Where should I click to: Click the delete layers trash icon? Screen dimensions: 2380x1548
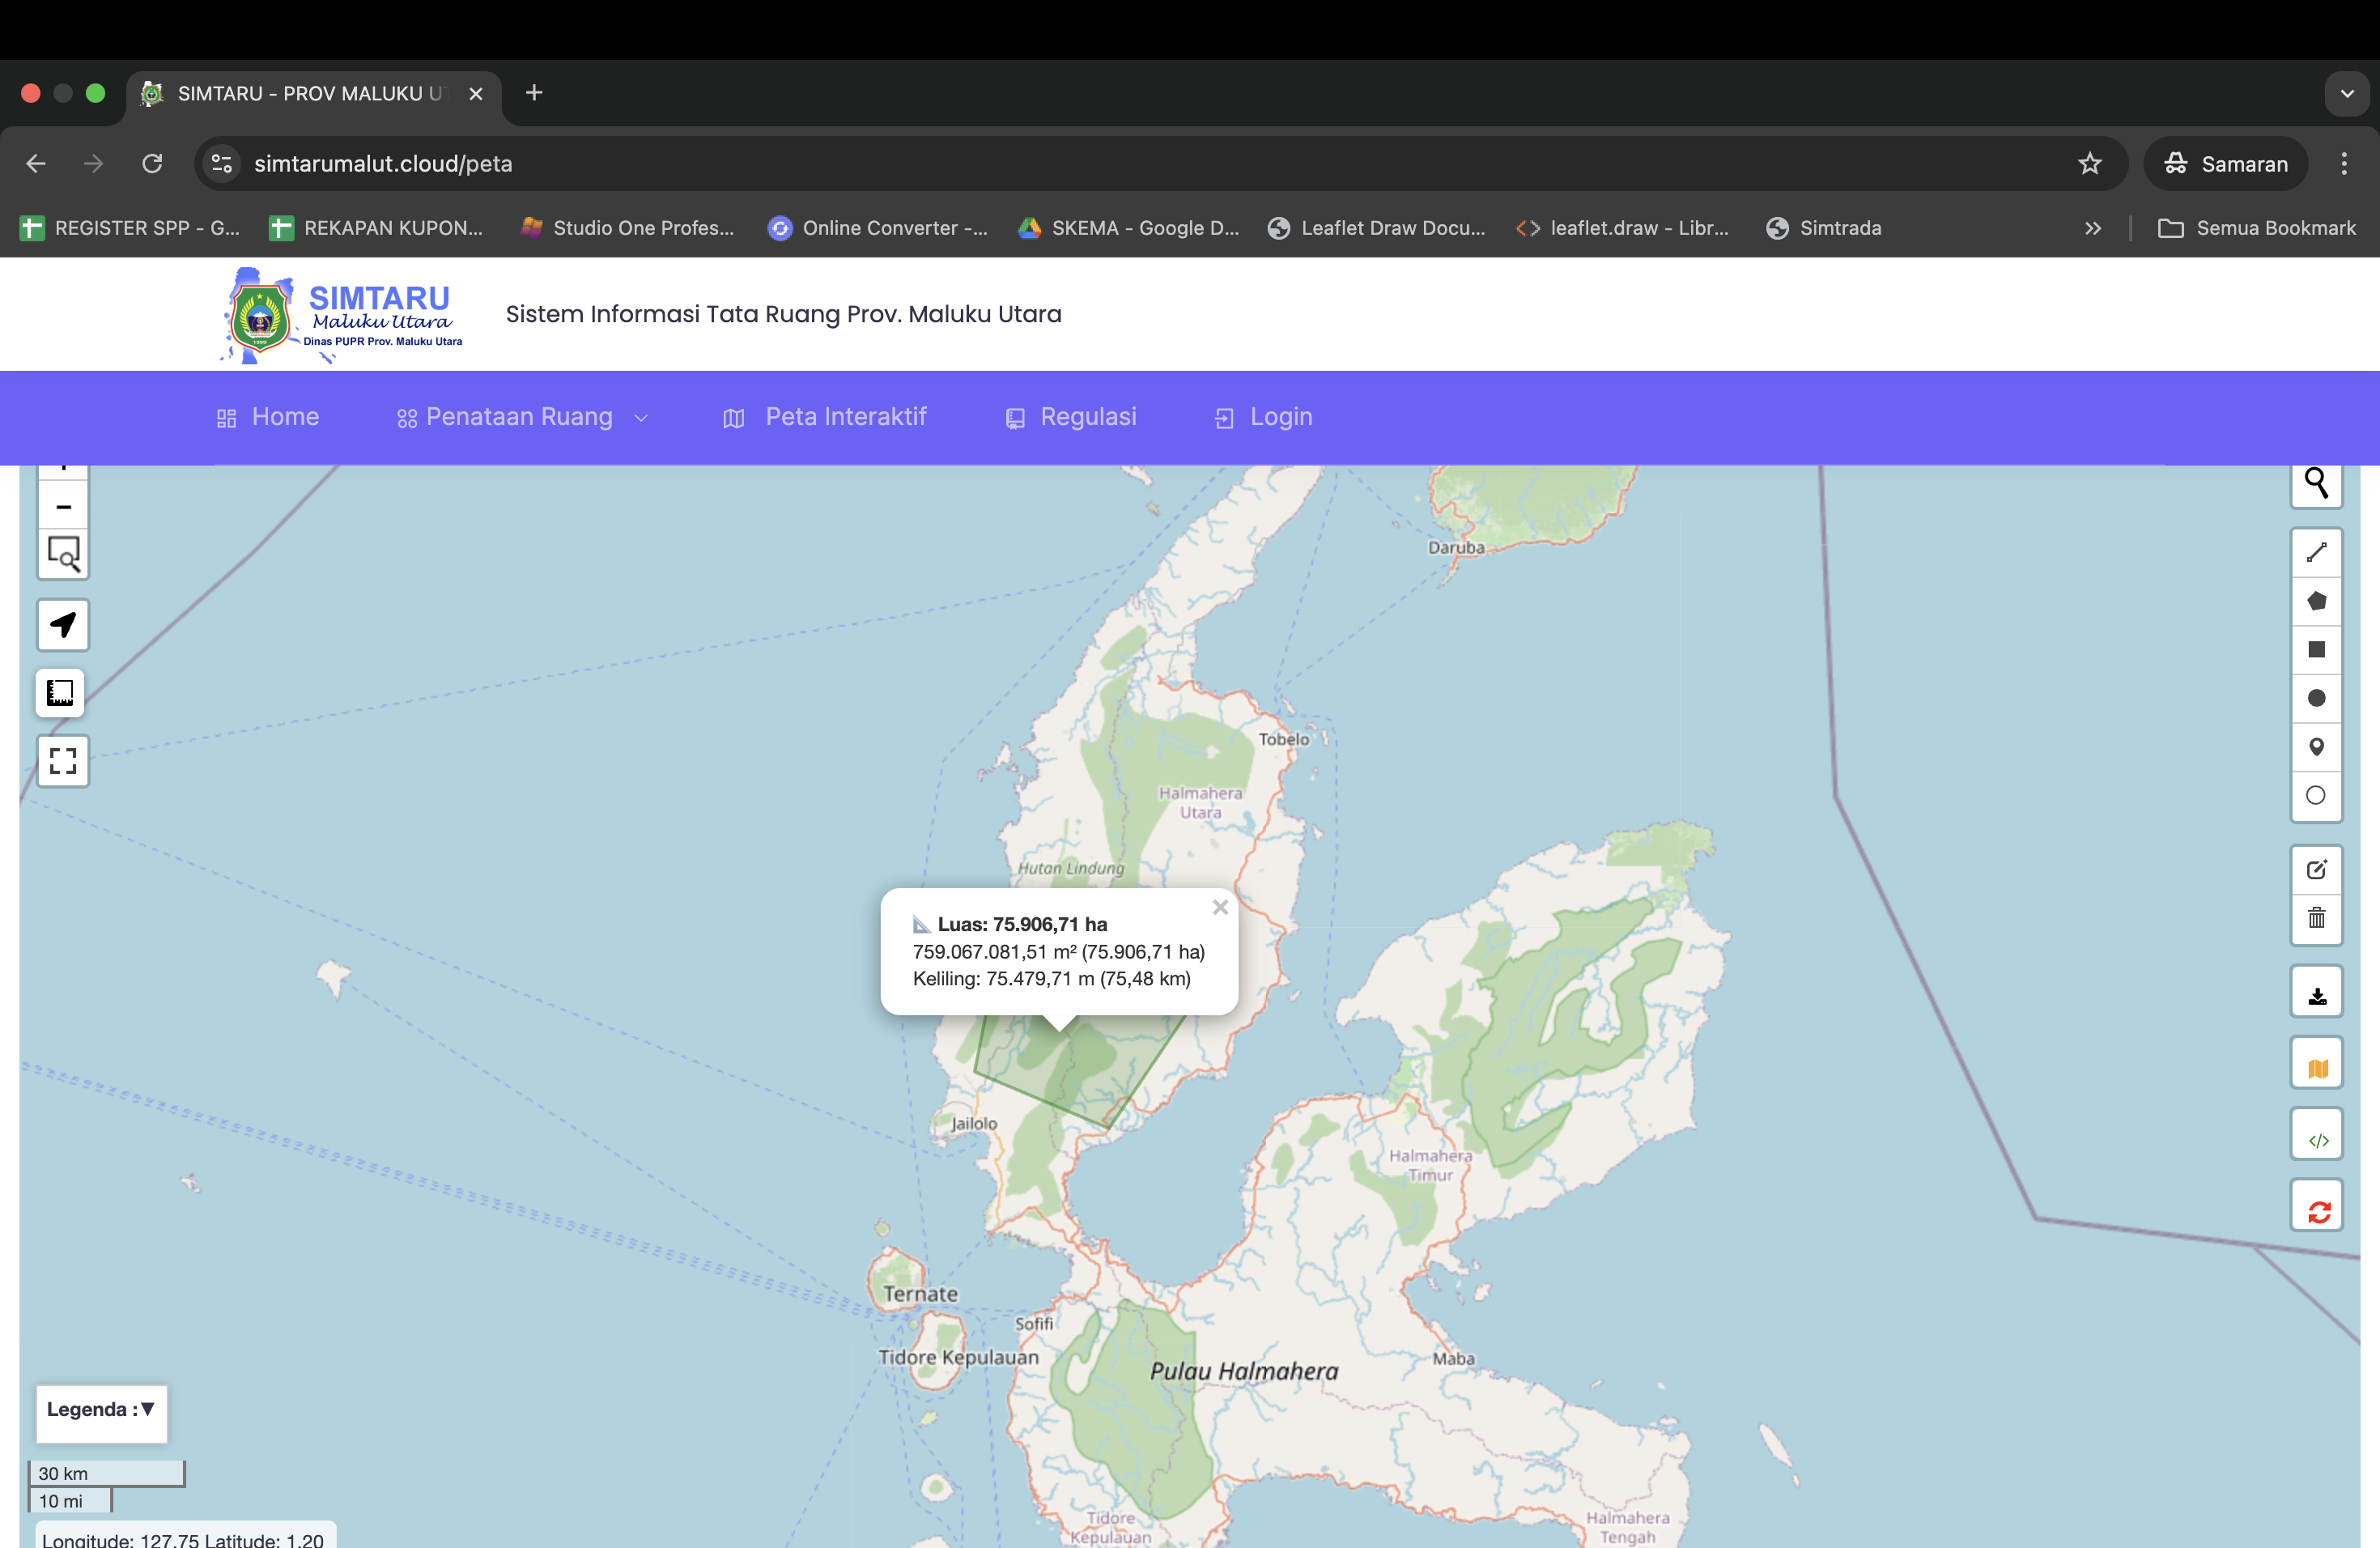coord(2316,918)
